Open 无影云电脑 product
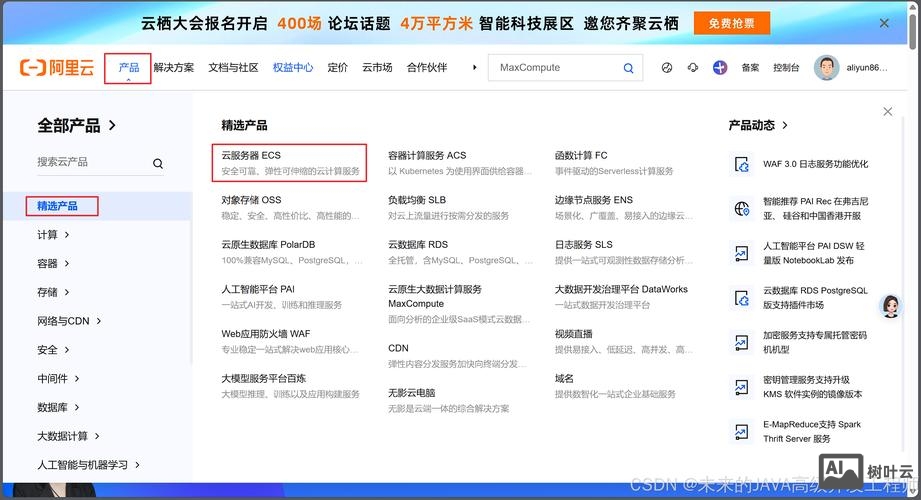This screenshot has height=500, width=921. [411, 392]
